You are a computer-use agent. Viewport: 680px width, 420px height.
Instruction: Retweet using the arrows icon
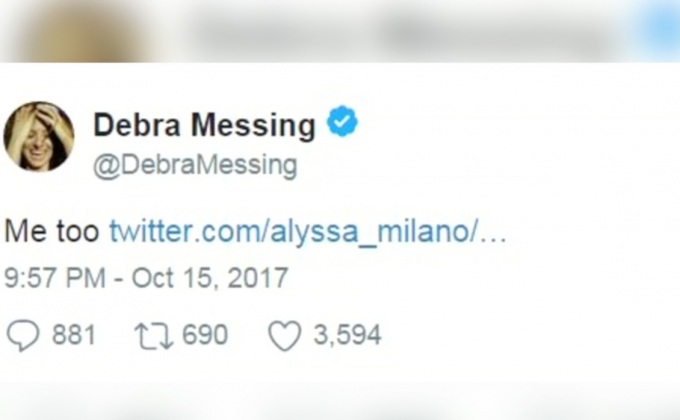[154, 335]
